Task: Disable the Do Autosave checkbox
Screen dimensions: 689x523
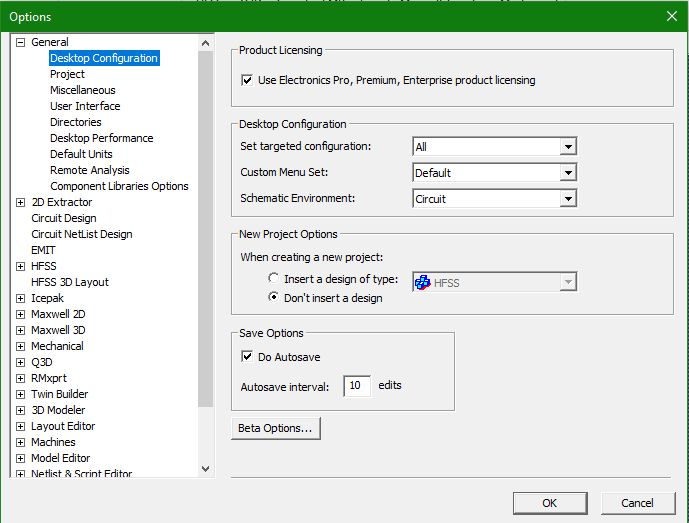Action: [247, 357]
